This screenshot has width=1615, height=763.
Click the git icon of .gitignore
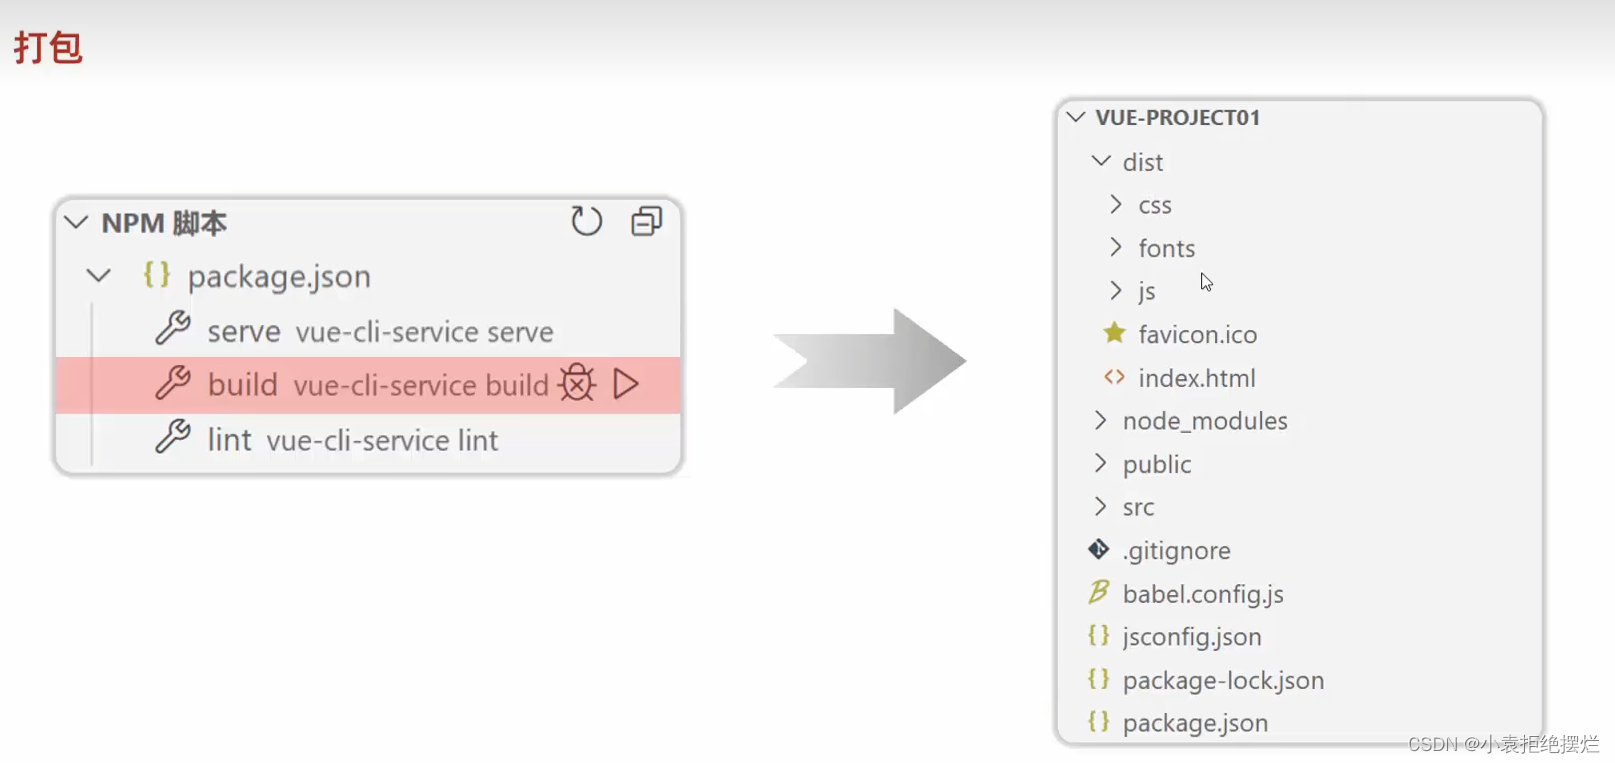(1099, 549)
